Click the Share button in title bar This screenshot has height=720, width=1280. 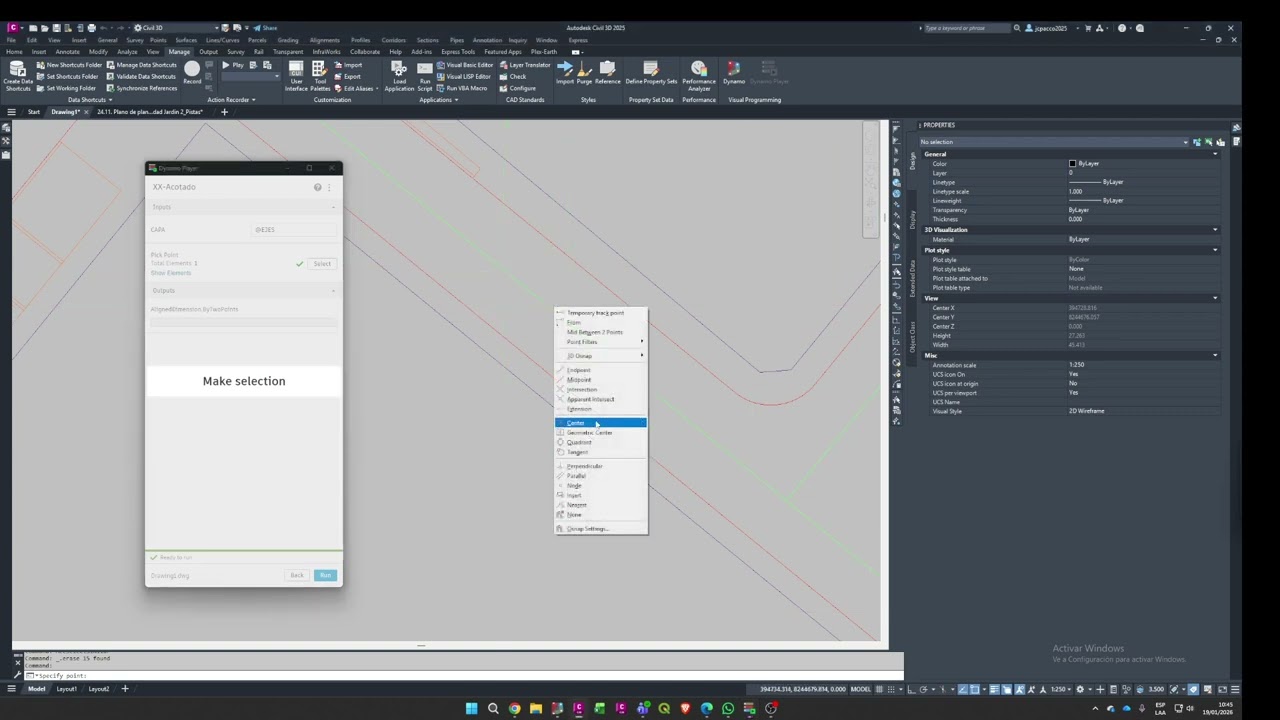pos(265,28)
